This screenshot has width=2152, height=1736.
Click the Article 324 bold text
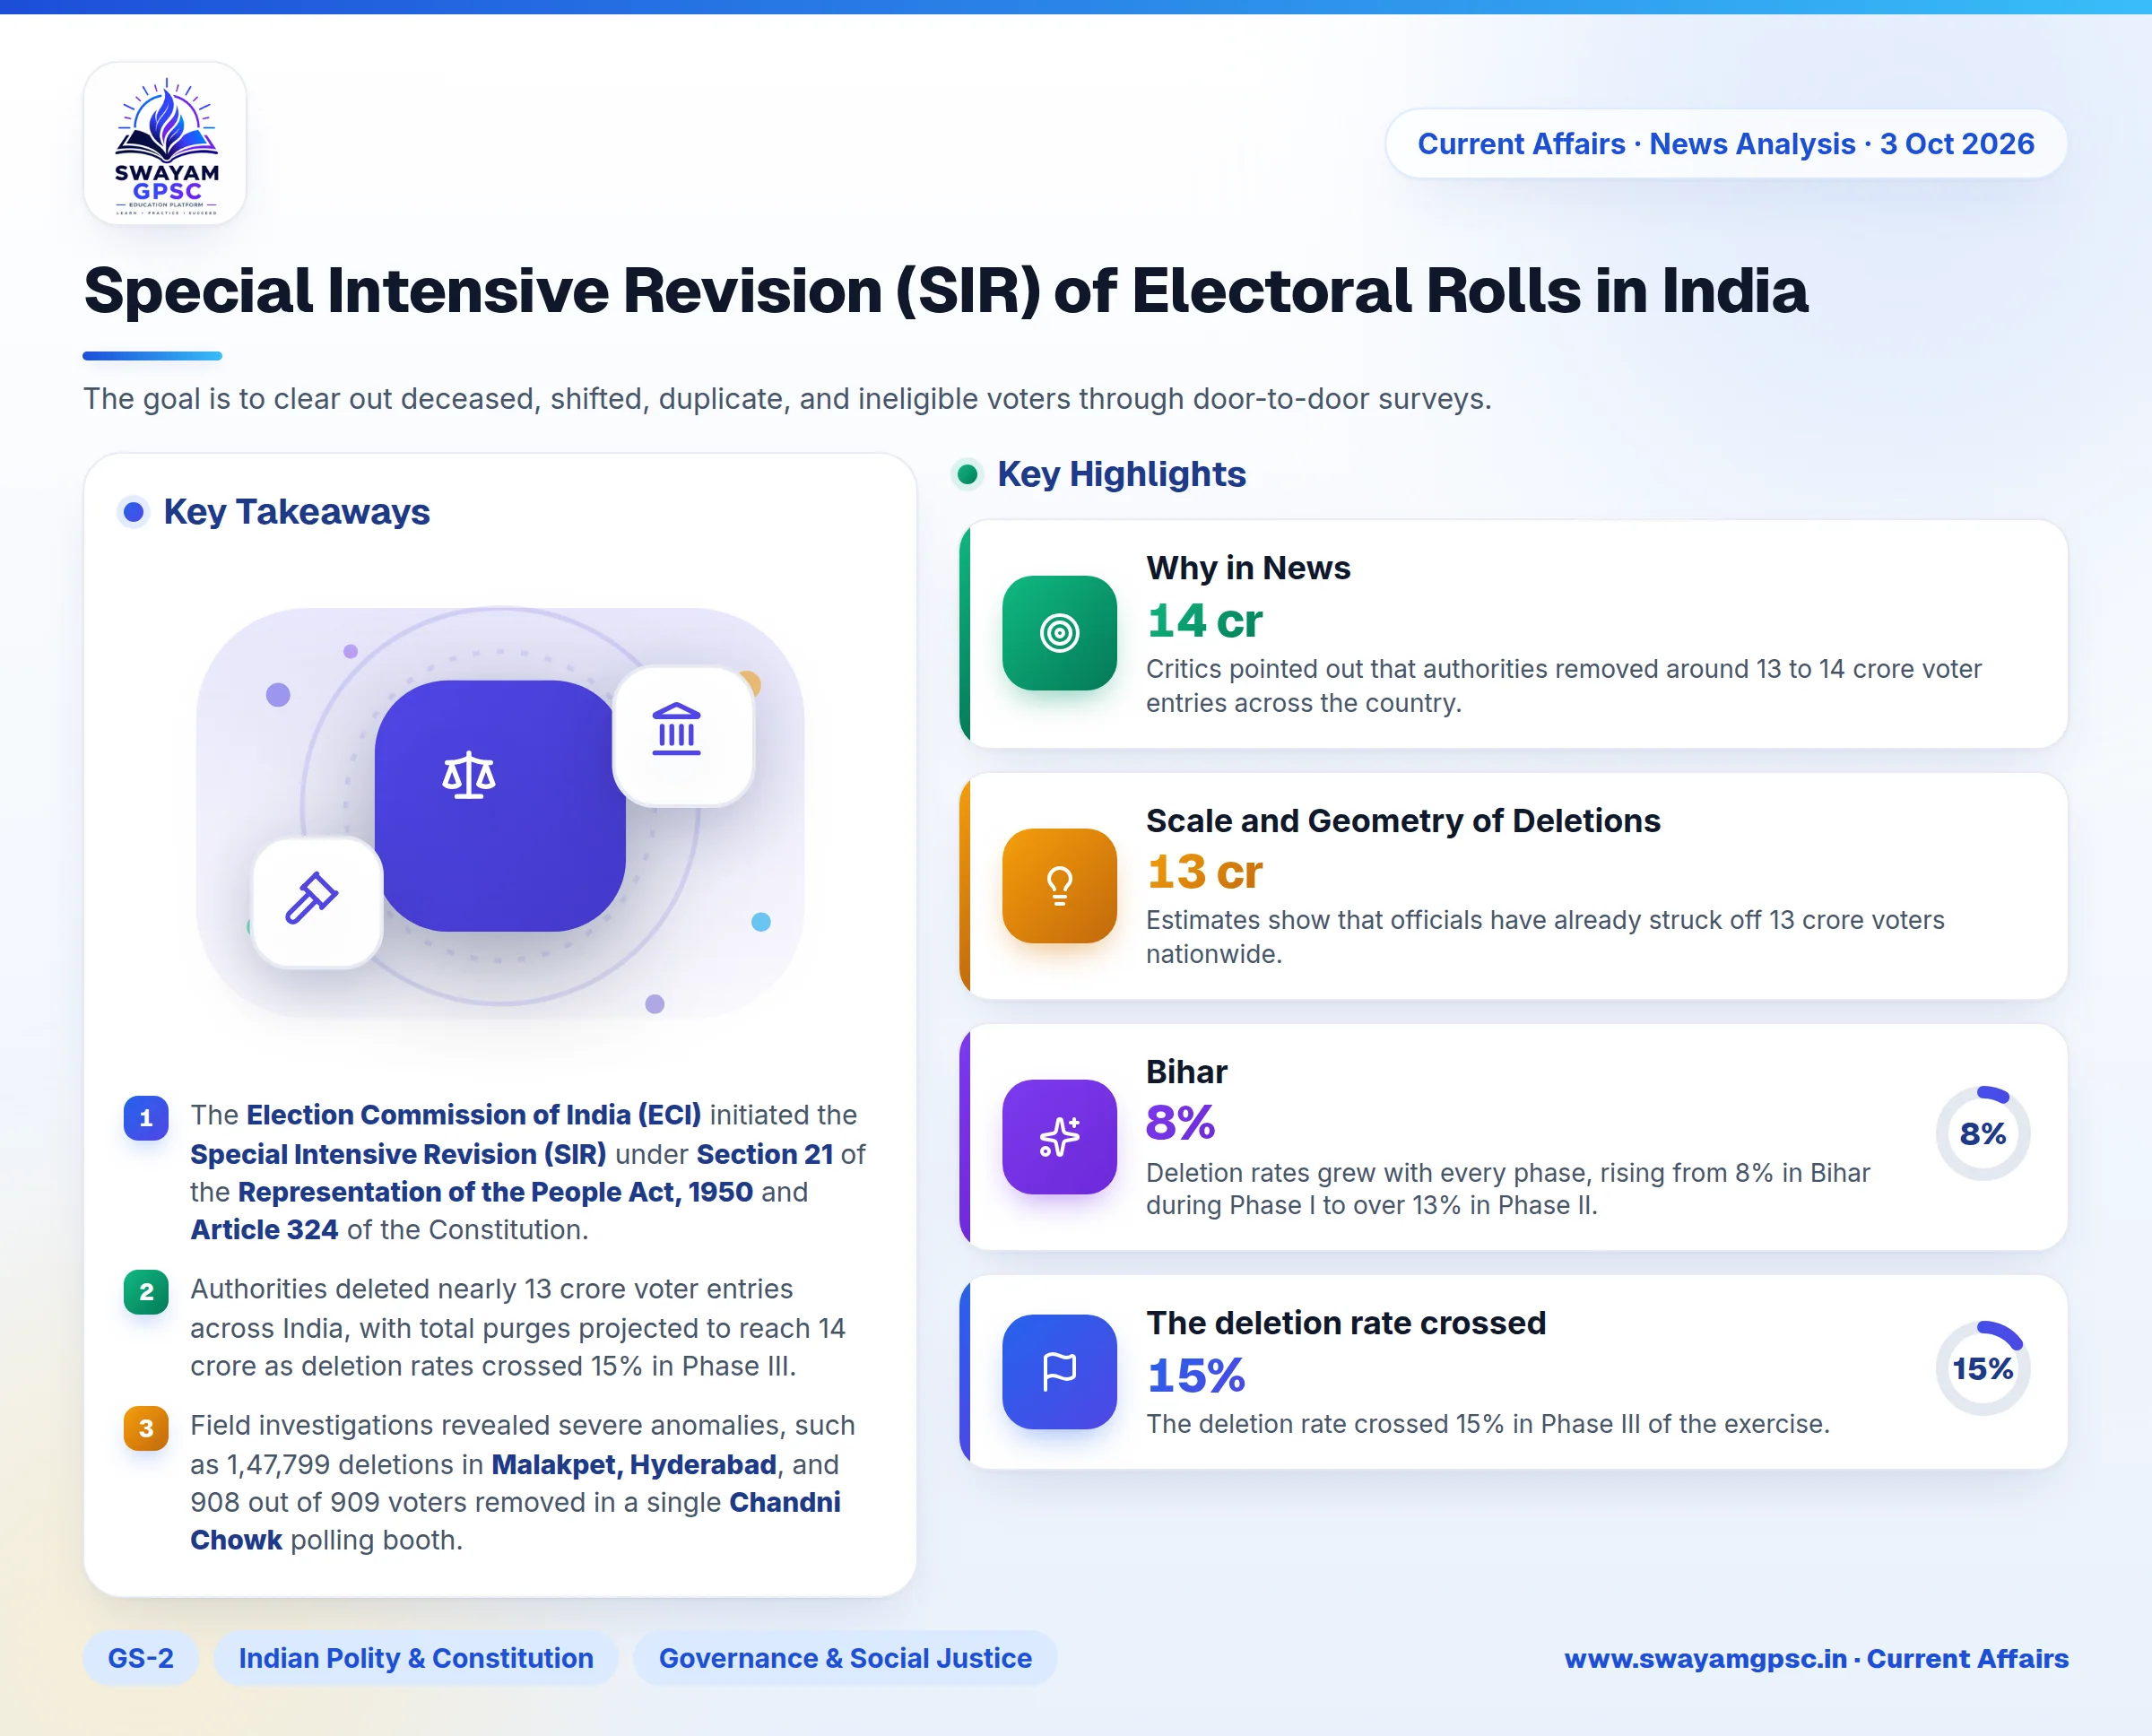264,1230
